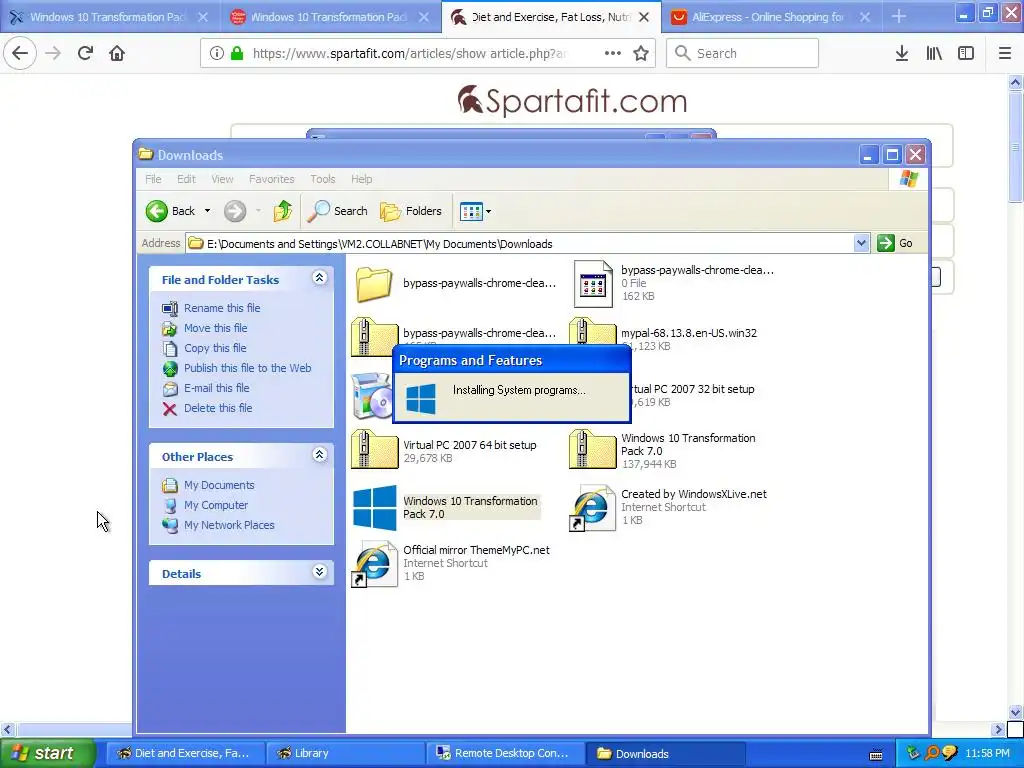Viewport: 1024px width, 768px height.
Task: Click Firefox Search input field
Action: 743,53
